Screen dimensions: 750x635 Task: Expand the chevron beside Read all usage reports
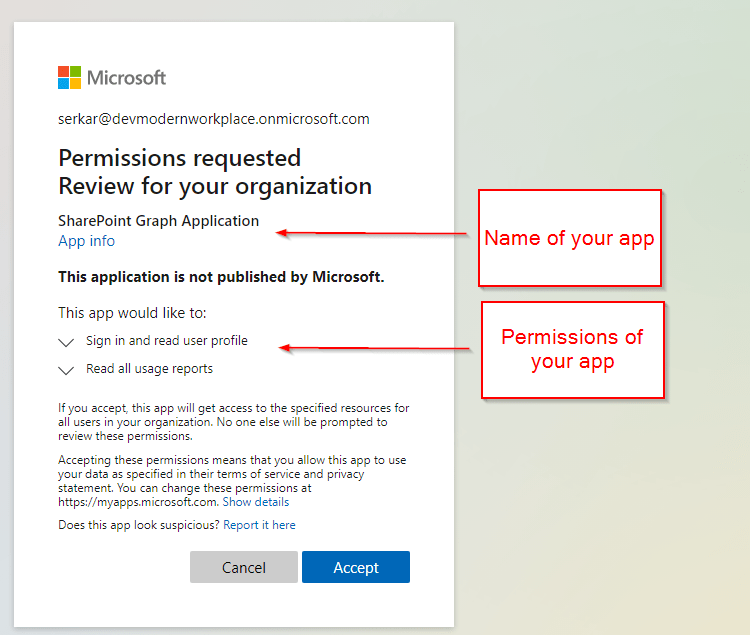pos(67,370)
